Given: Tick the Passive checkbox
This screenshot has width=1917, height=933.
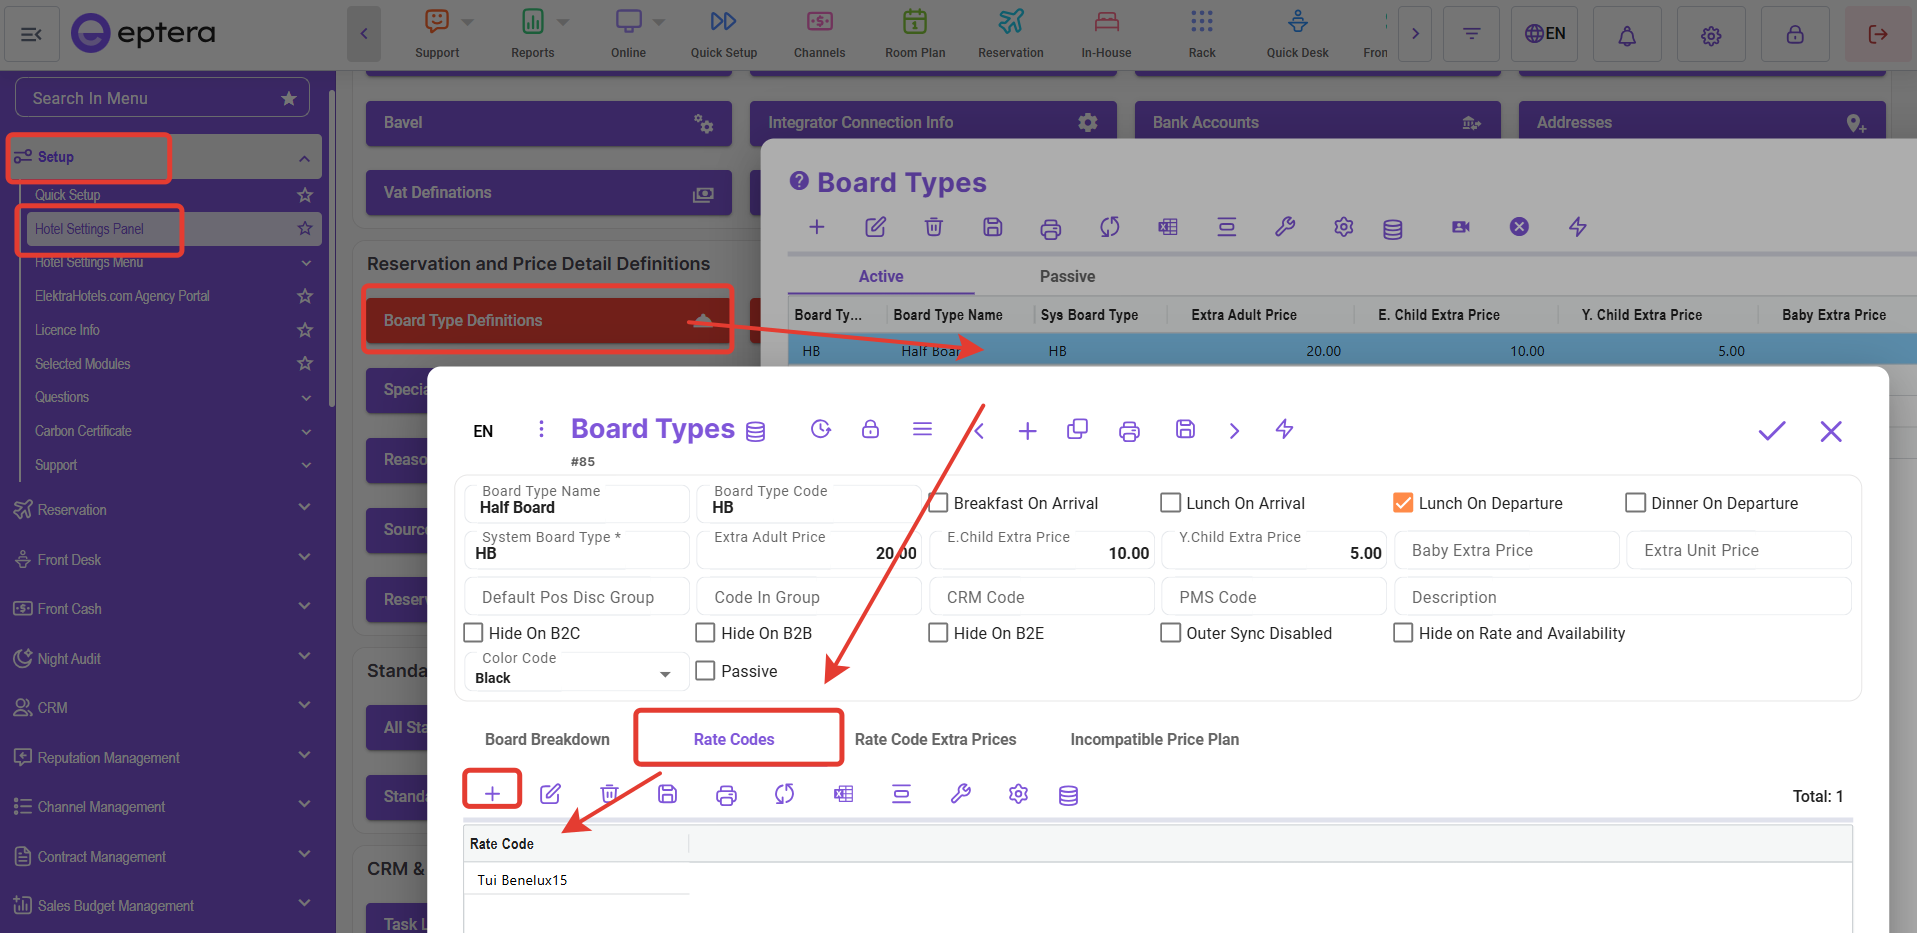Looking at the screenshot, I should 706,671.
